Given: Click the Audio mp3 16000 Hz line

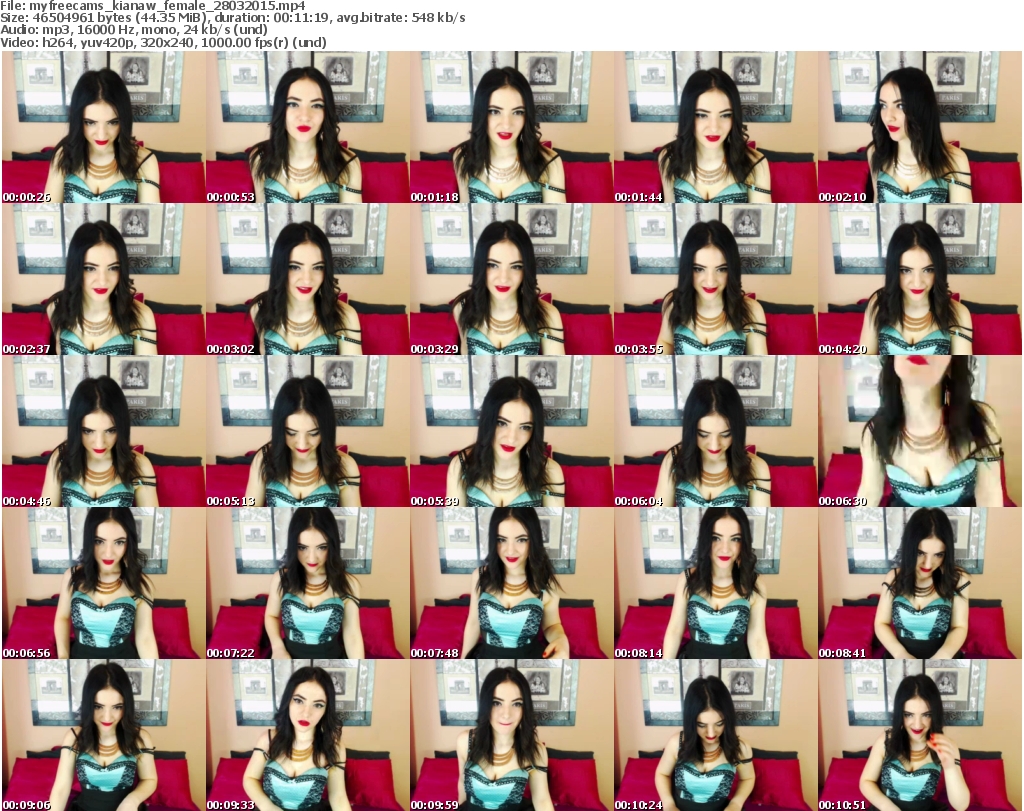Looking at the screenshot, I should pos(134,30).
